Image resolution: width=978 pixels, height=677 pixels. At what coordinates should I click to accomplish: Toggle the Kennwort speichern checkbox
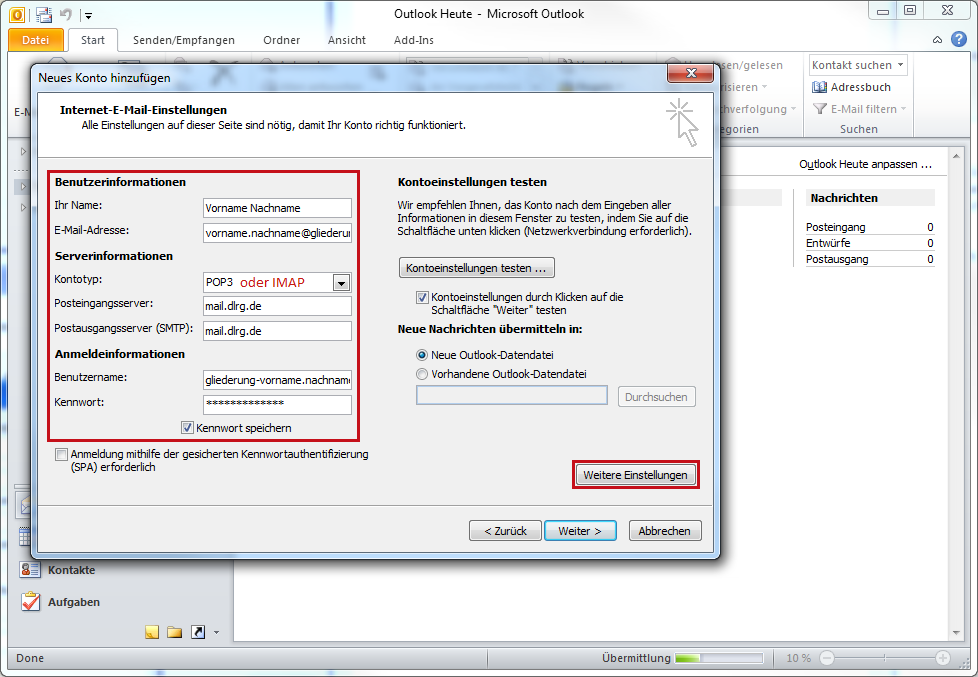187,428
